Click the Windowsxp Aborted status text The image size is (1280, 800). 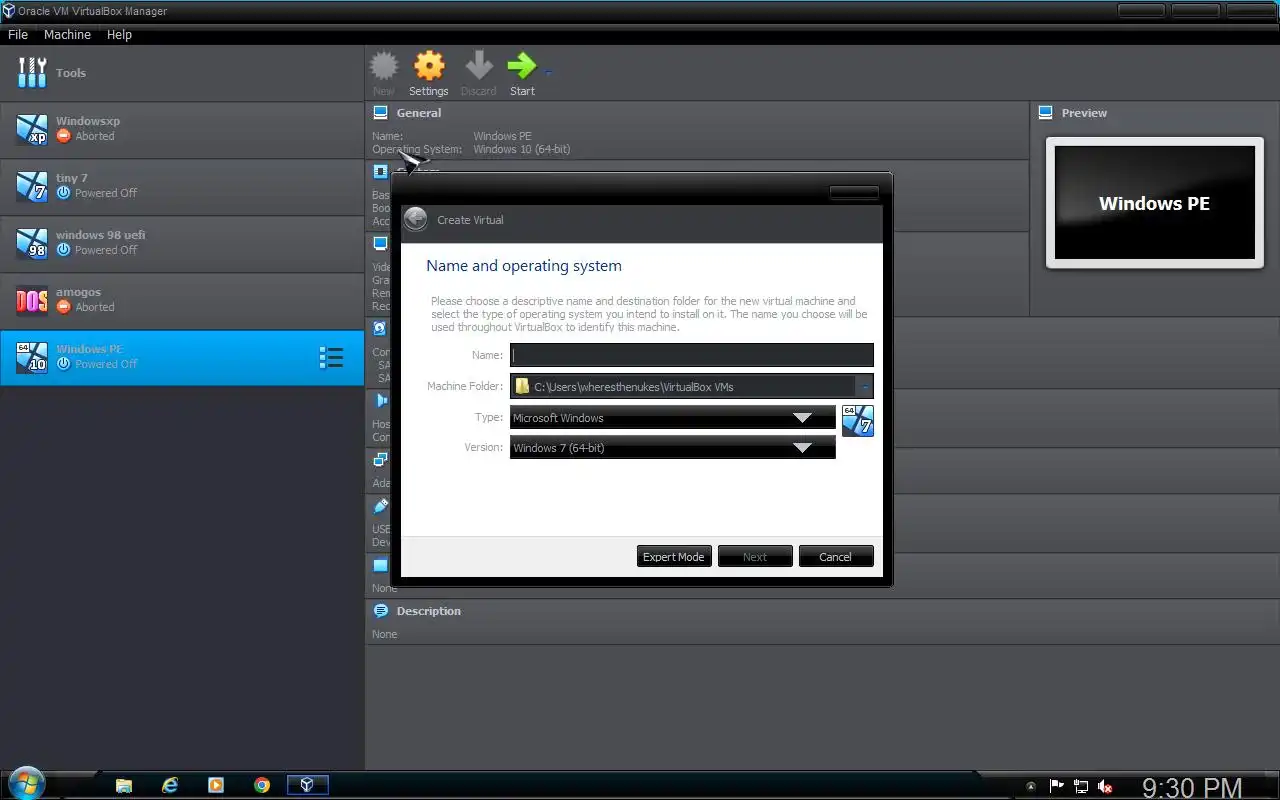coord(95,136)
